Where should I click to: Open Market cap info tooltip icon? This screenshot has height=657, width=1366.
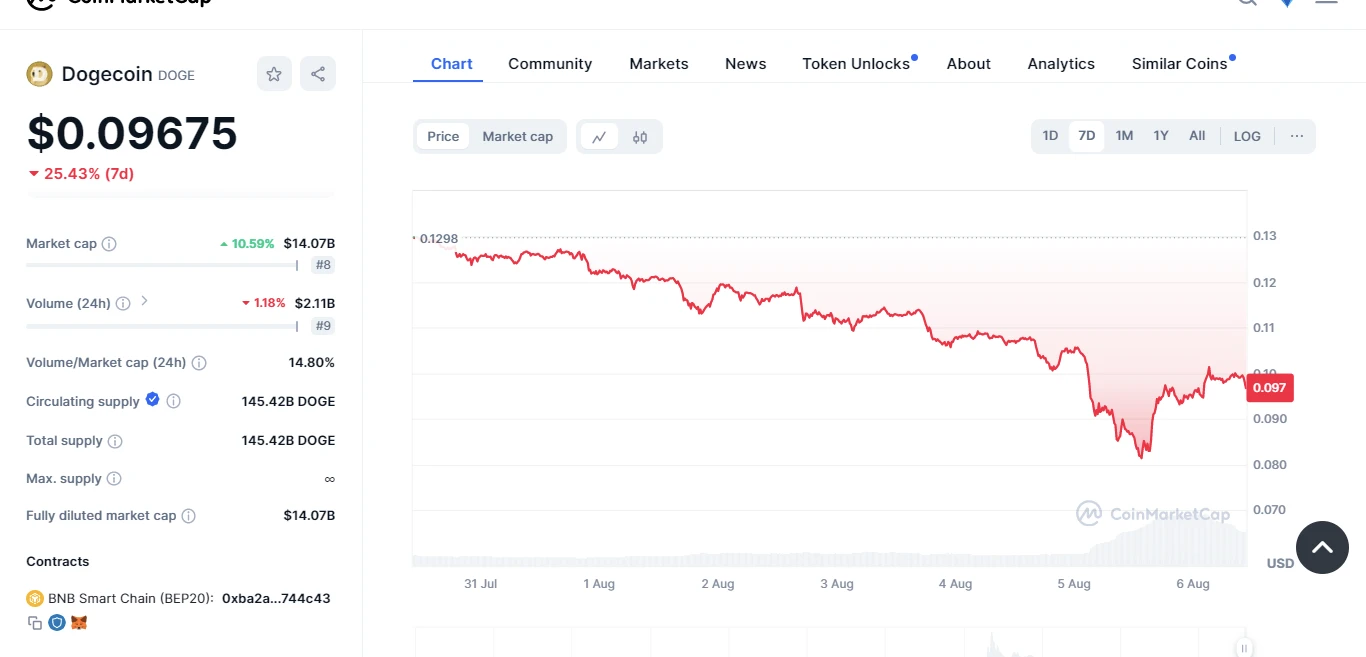(109, 244)
